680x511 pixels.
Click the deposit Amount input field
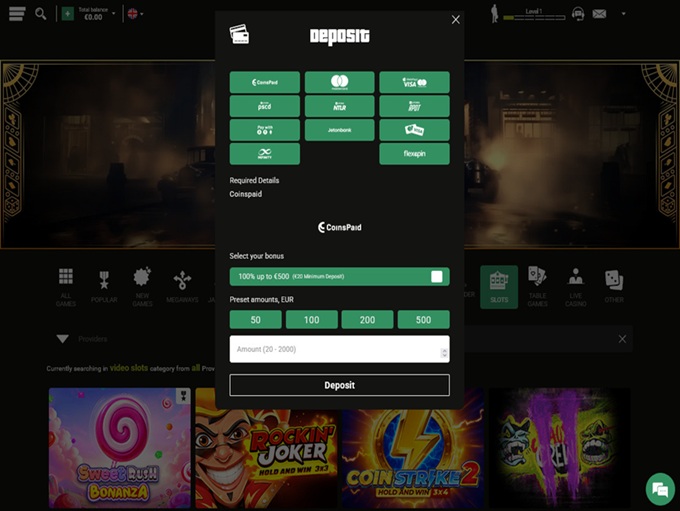click(334, 349)
